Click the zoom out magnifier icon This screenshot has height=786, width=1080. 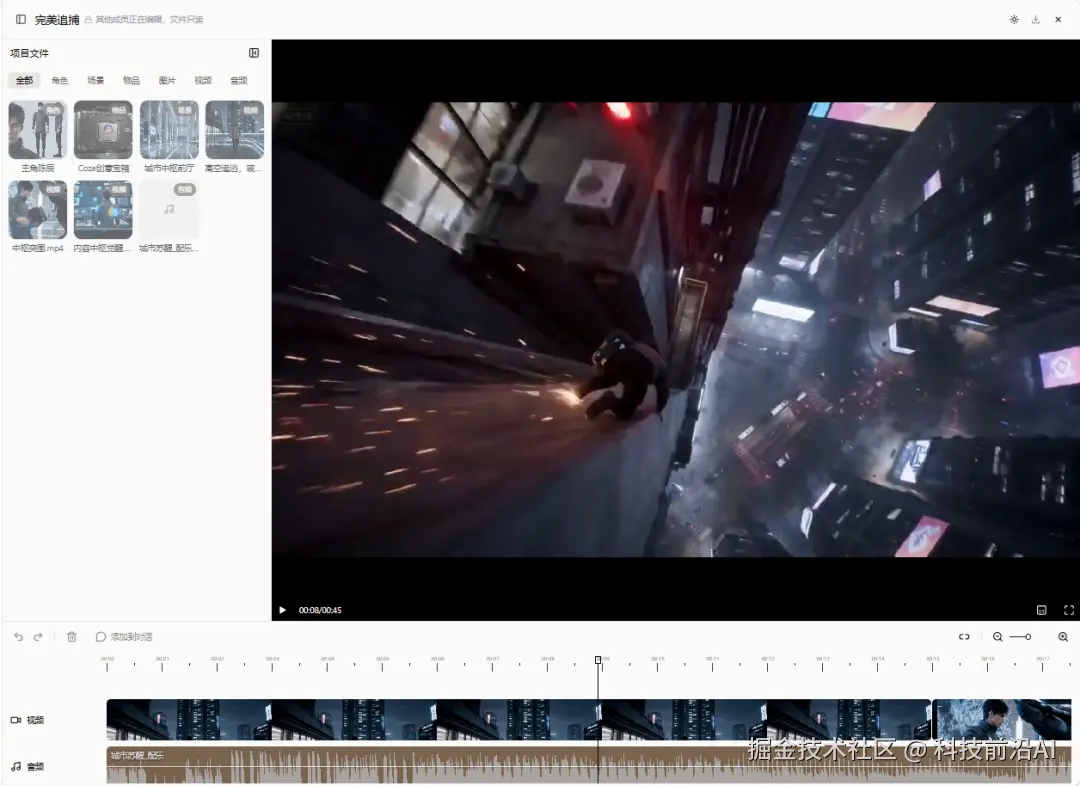[997, 637]
